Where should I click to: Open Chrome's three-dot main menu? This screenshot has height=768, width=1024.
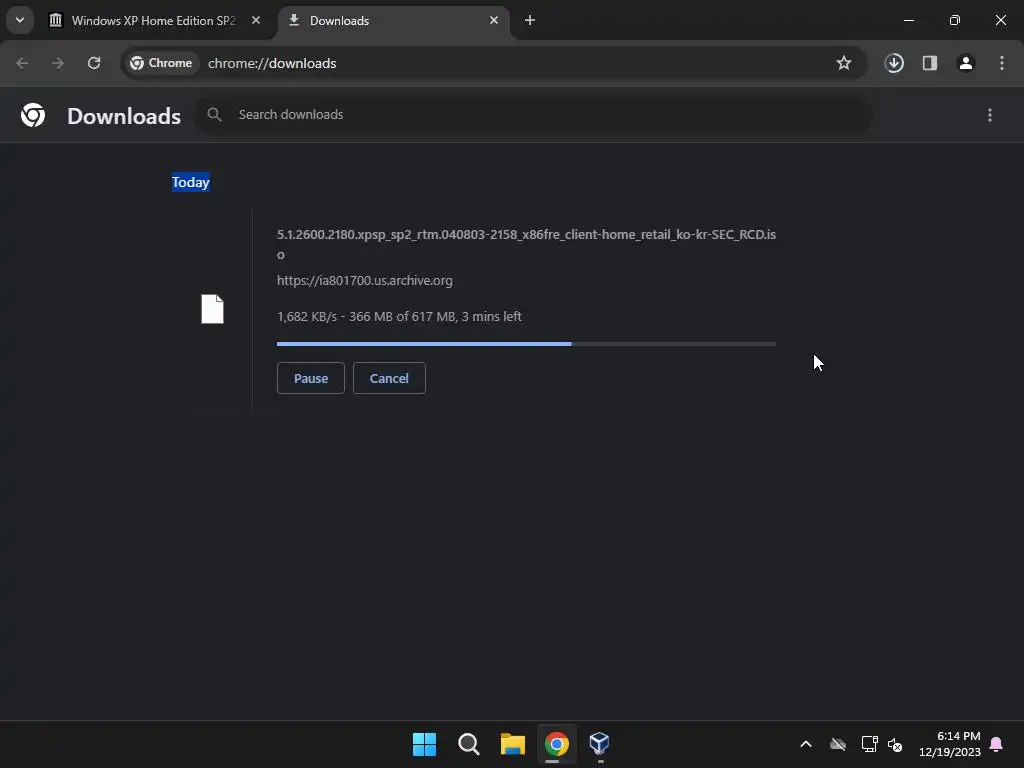pyautogui.click(x=1002, y=63)
